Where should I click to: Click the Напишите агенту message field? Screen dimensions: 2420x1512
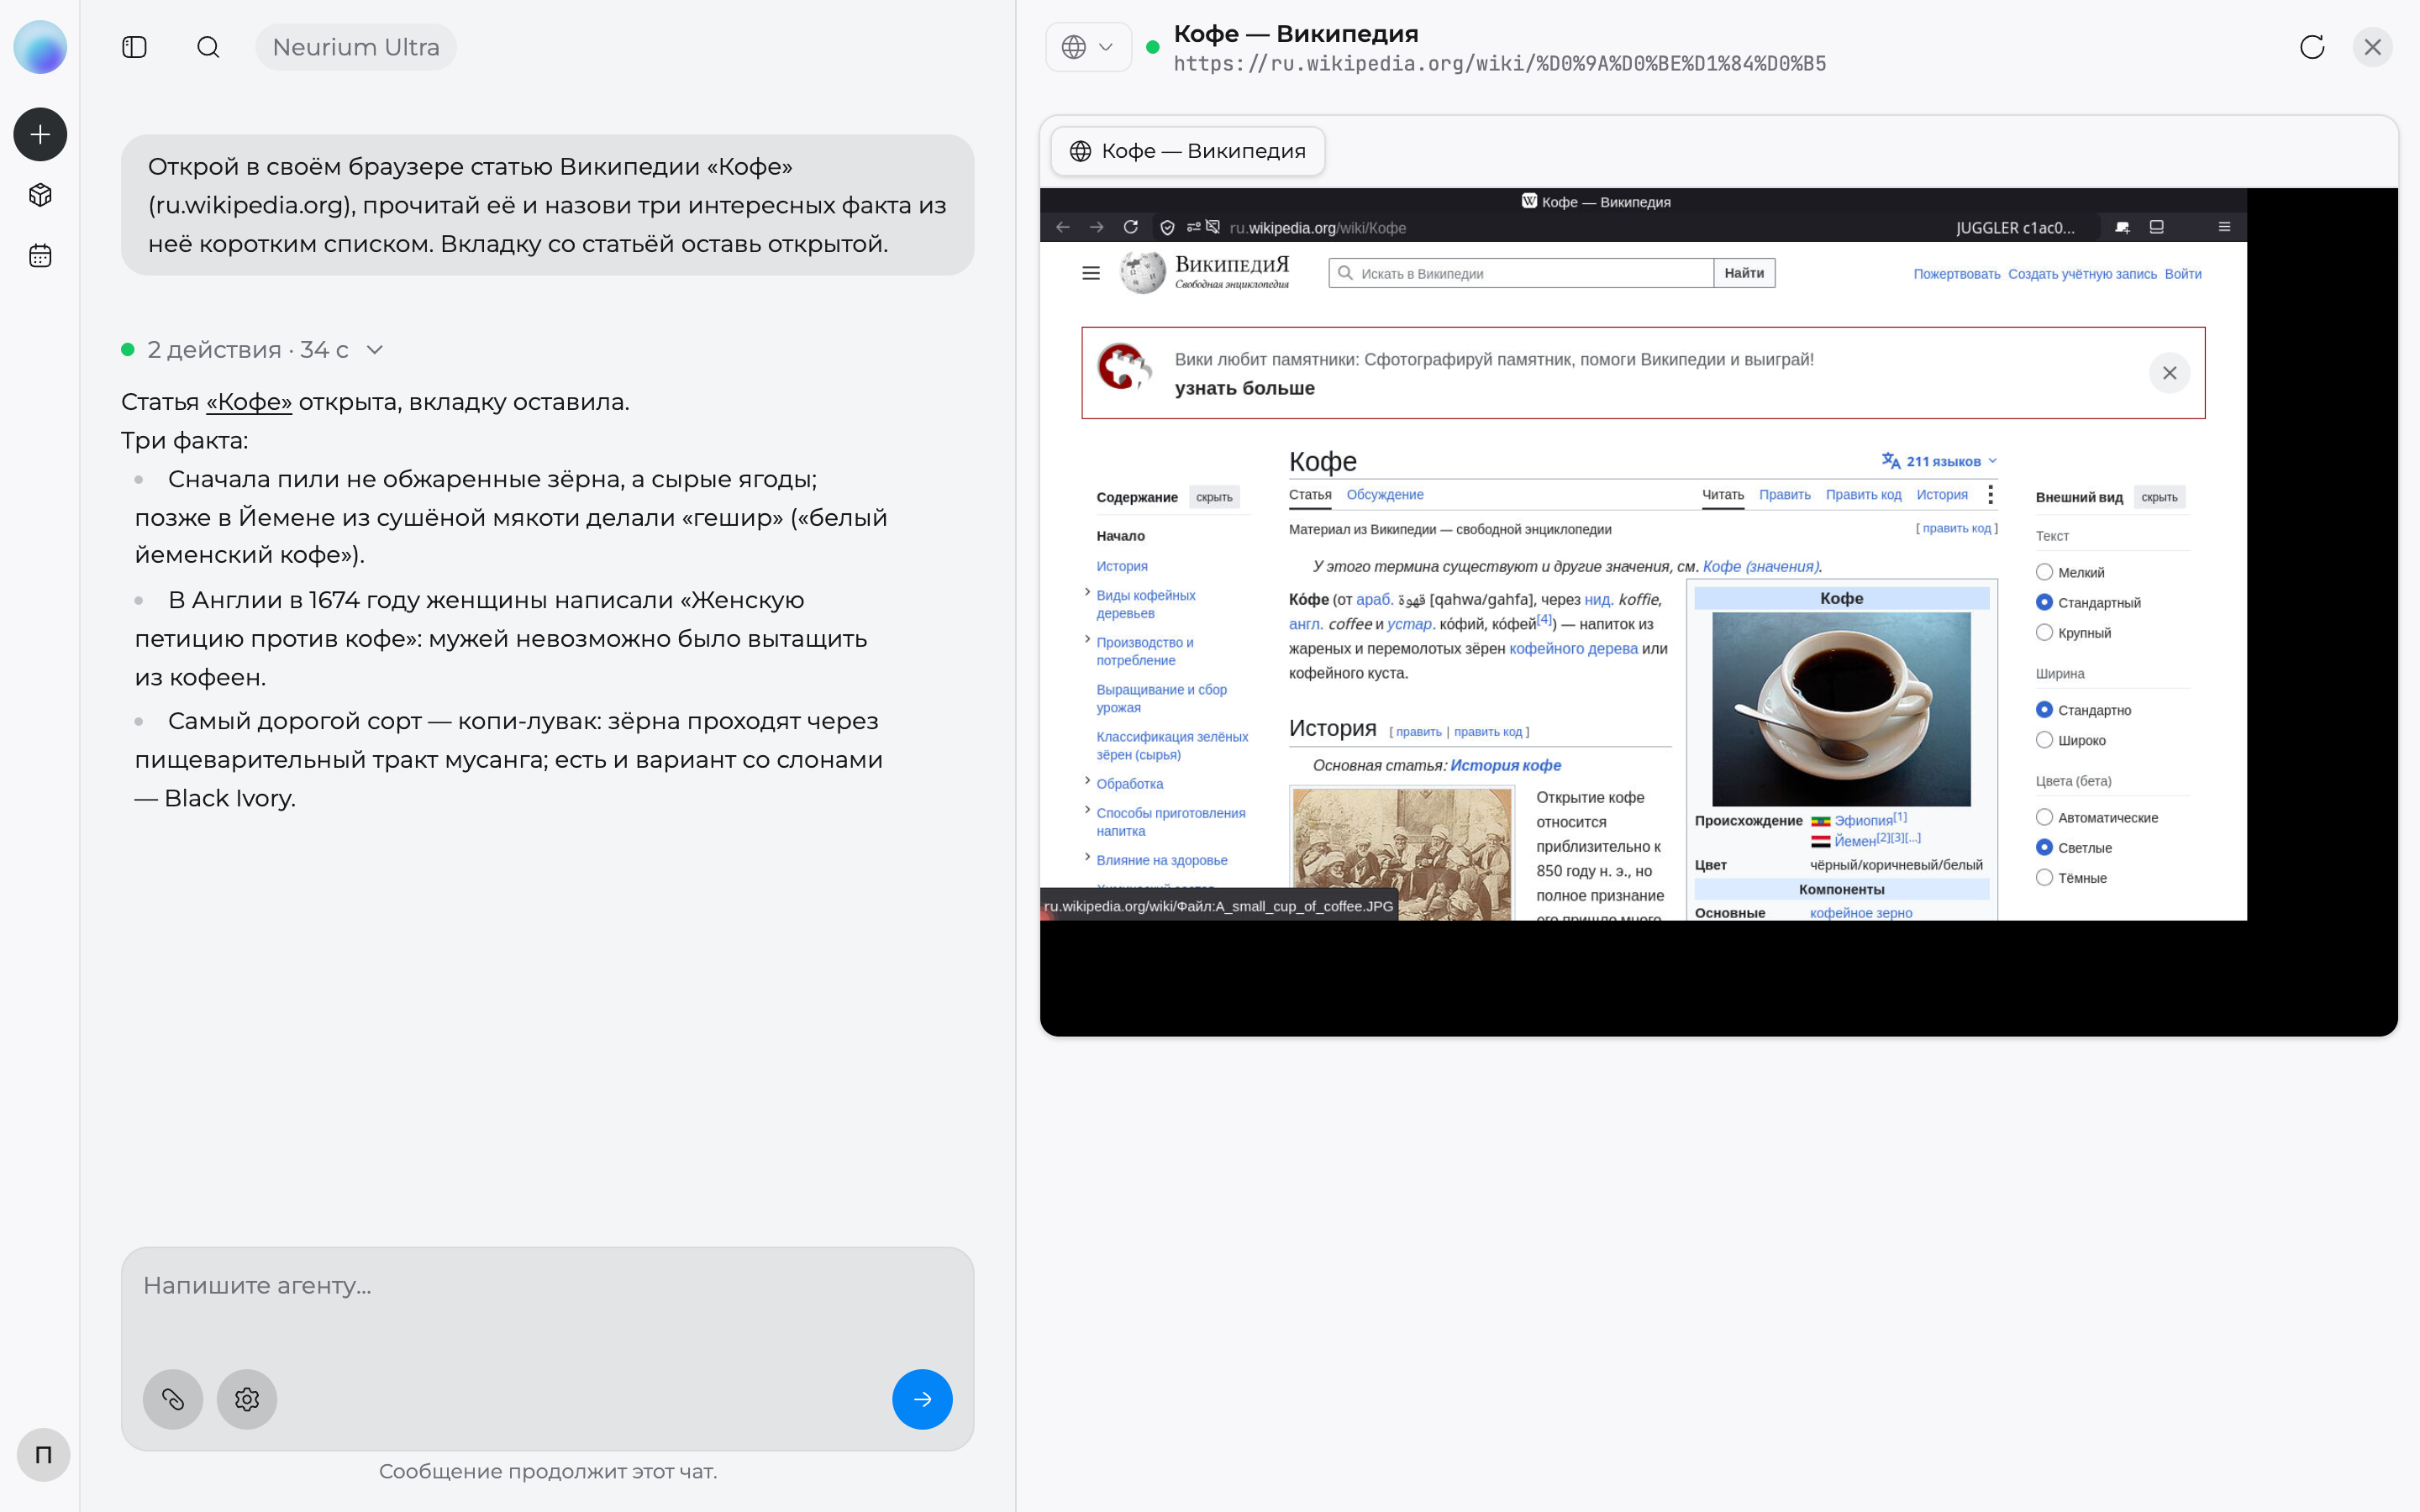(x=548, y=1286)
